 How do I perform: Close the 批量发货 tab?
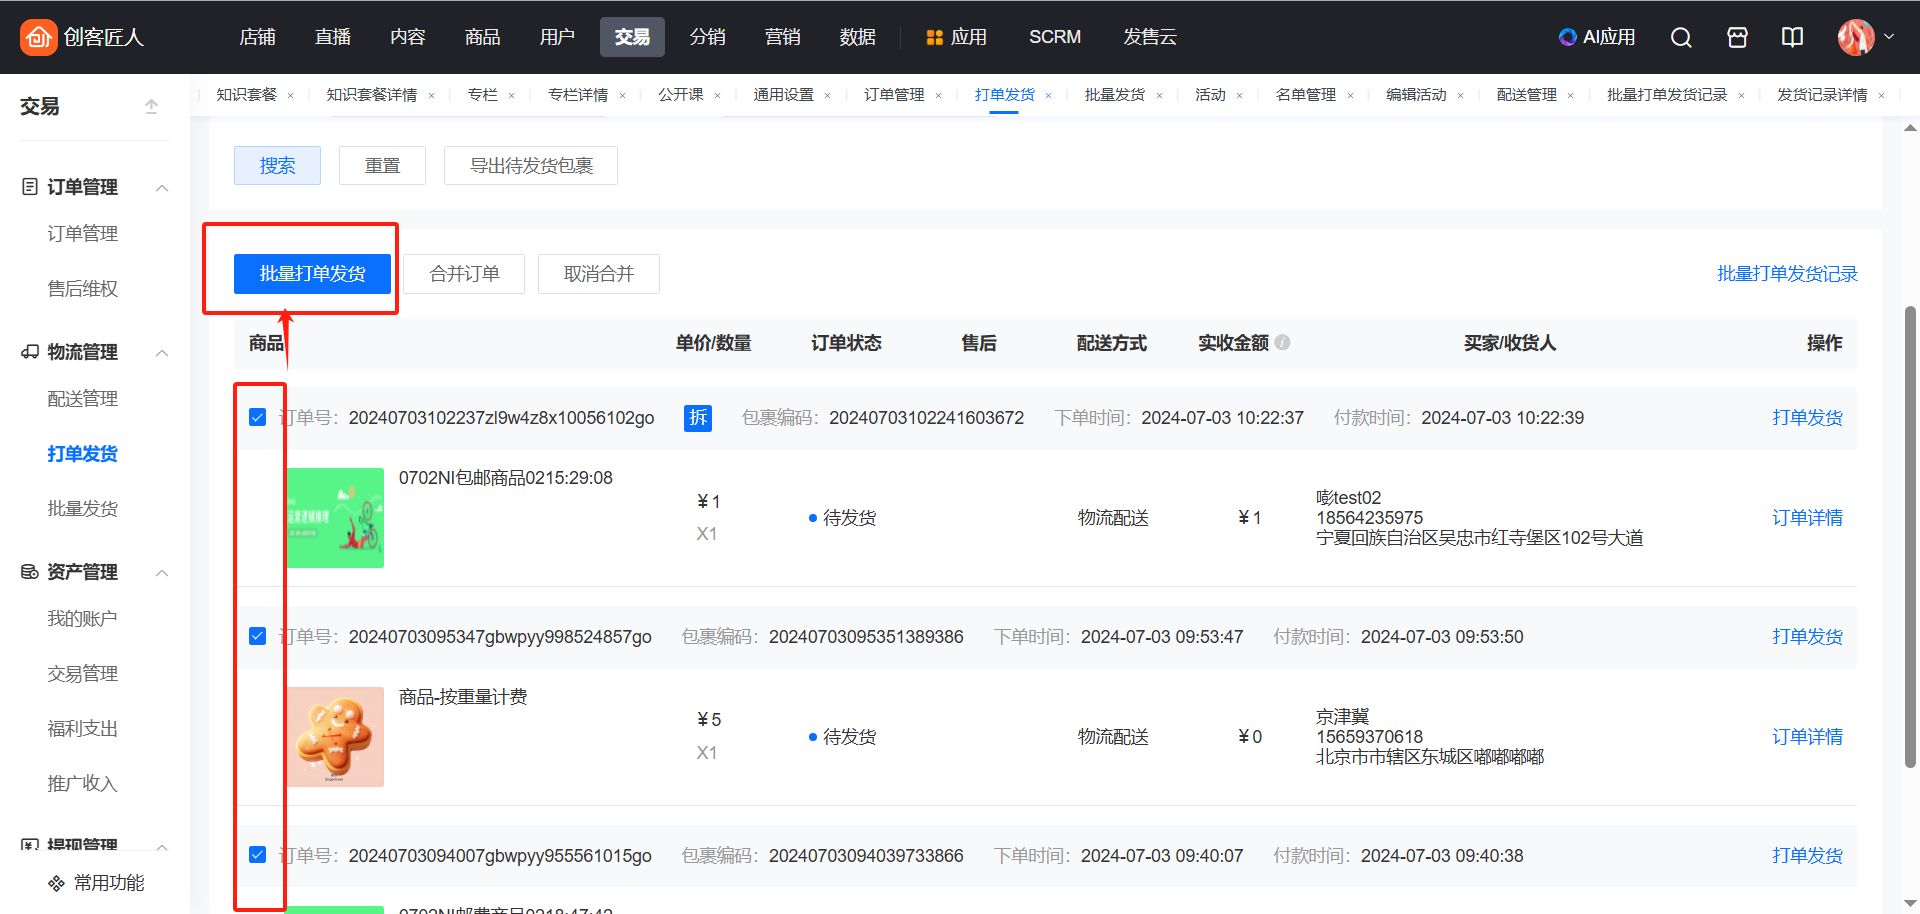coord(1159,96)
